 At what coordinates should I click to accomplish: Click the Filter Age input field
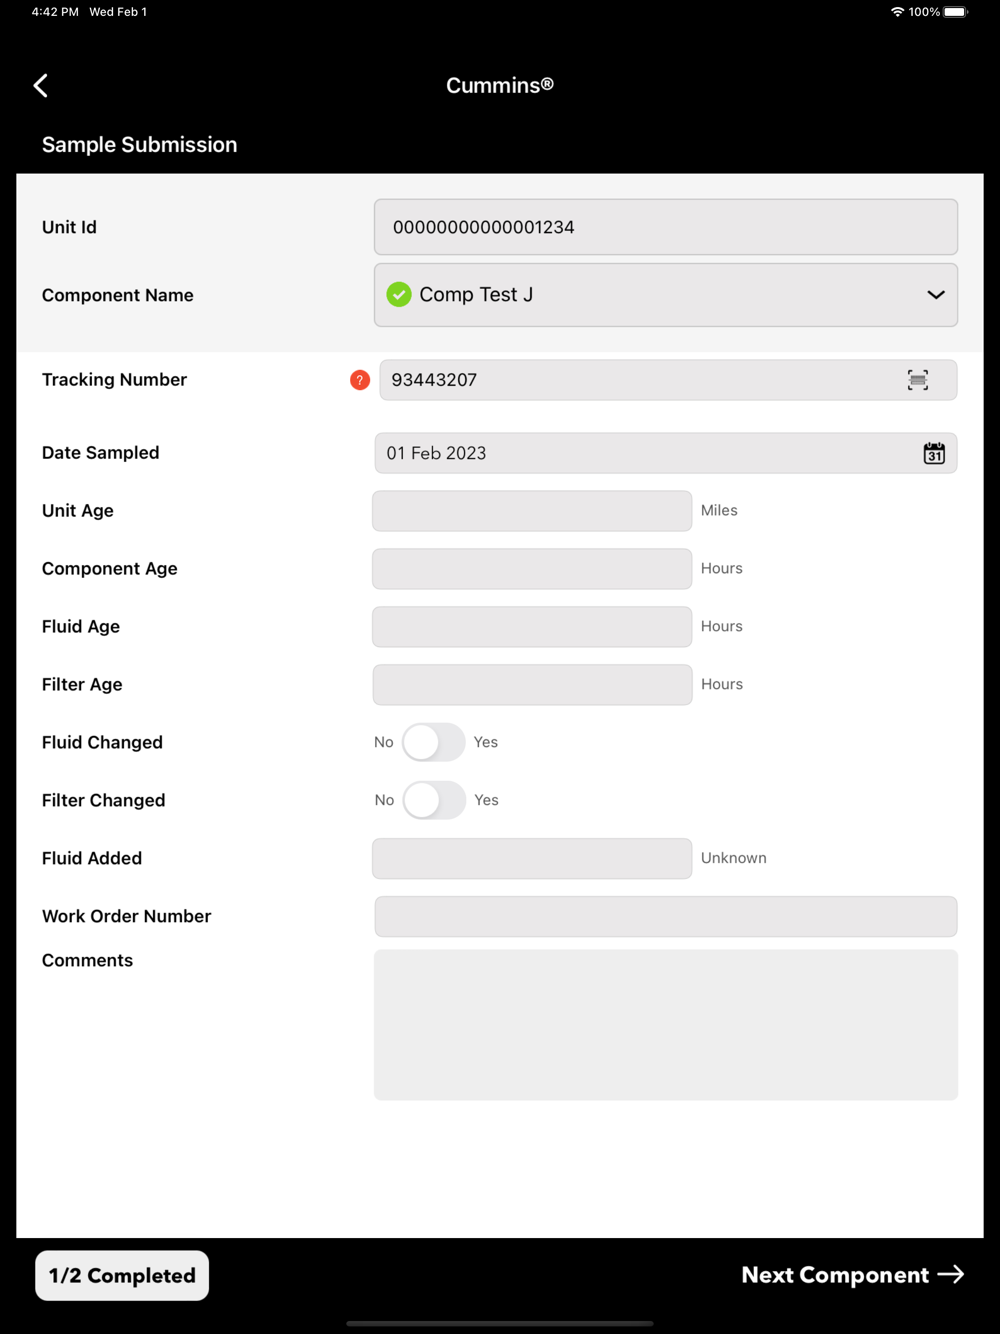point(532,685)
